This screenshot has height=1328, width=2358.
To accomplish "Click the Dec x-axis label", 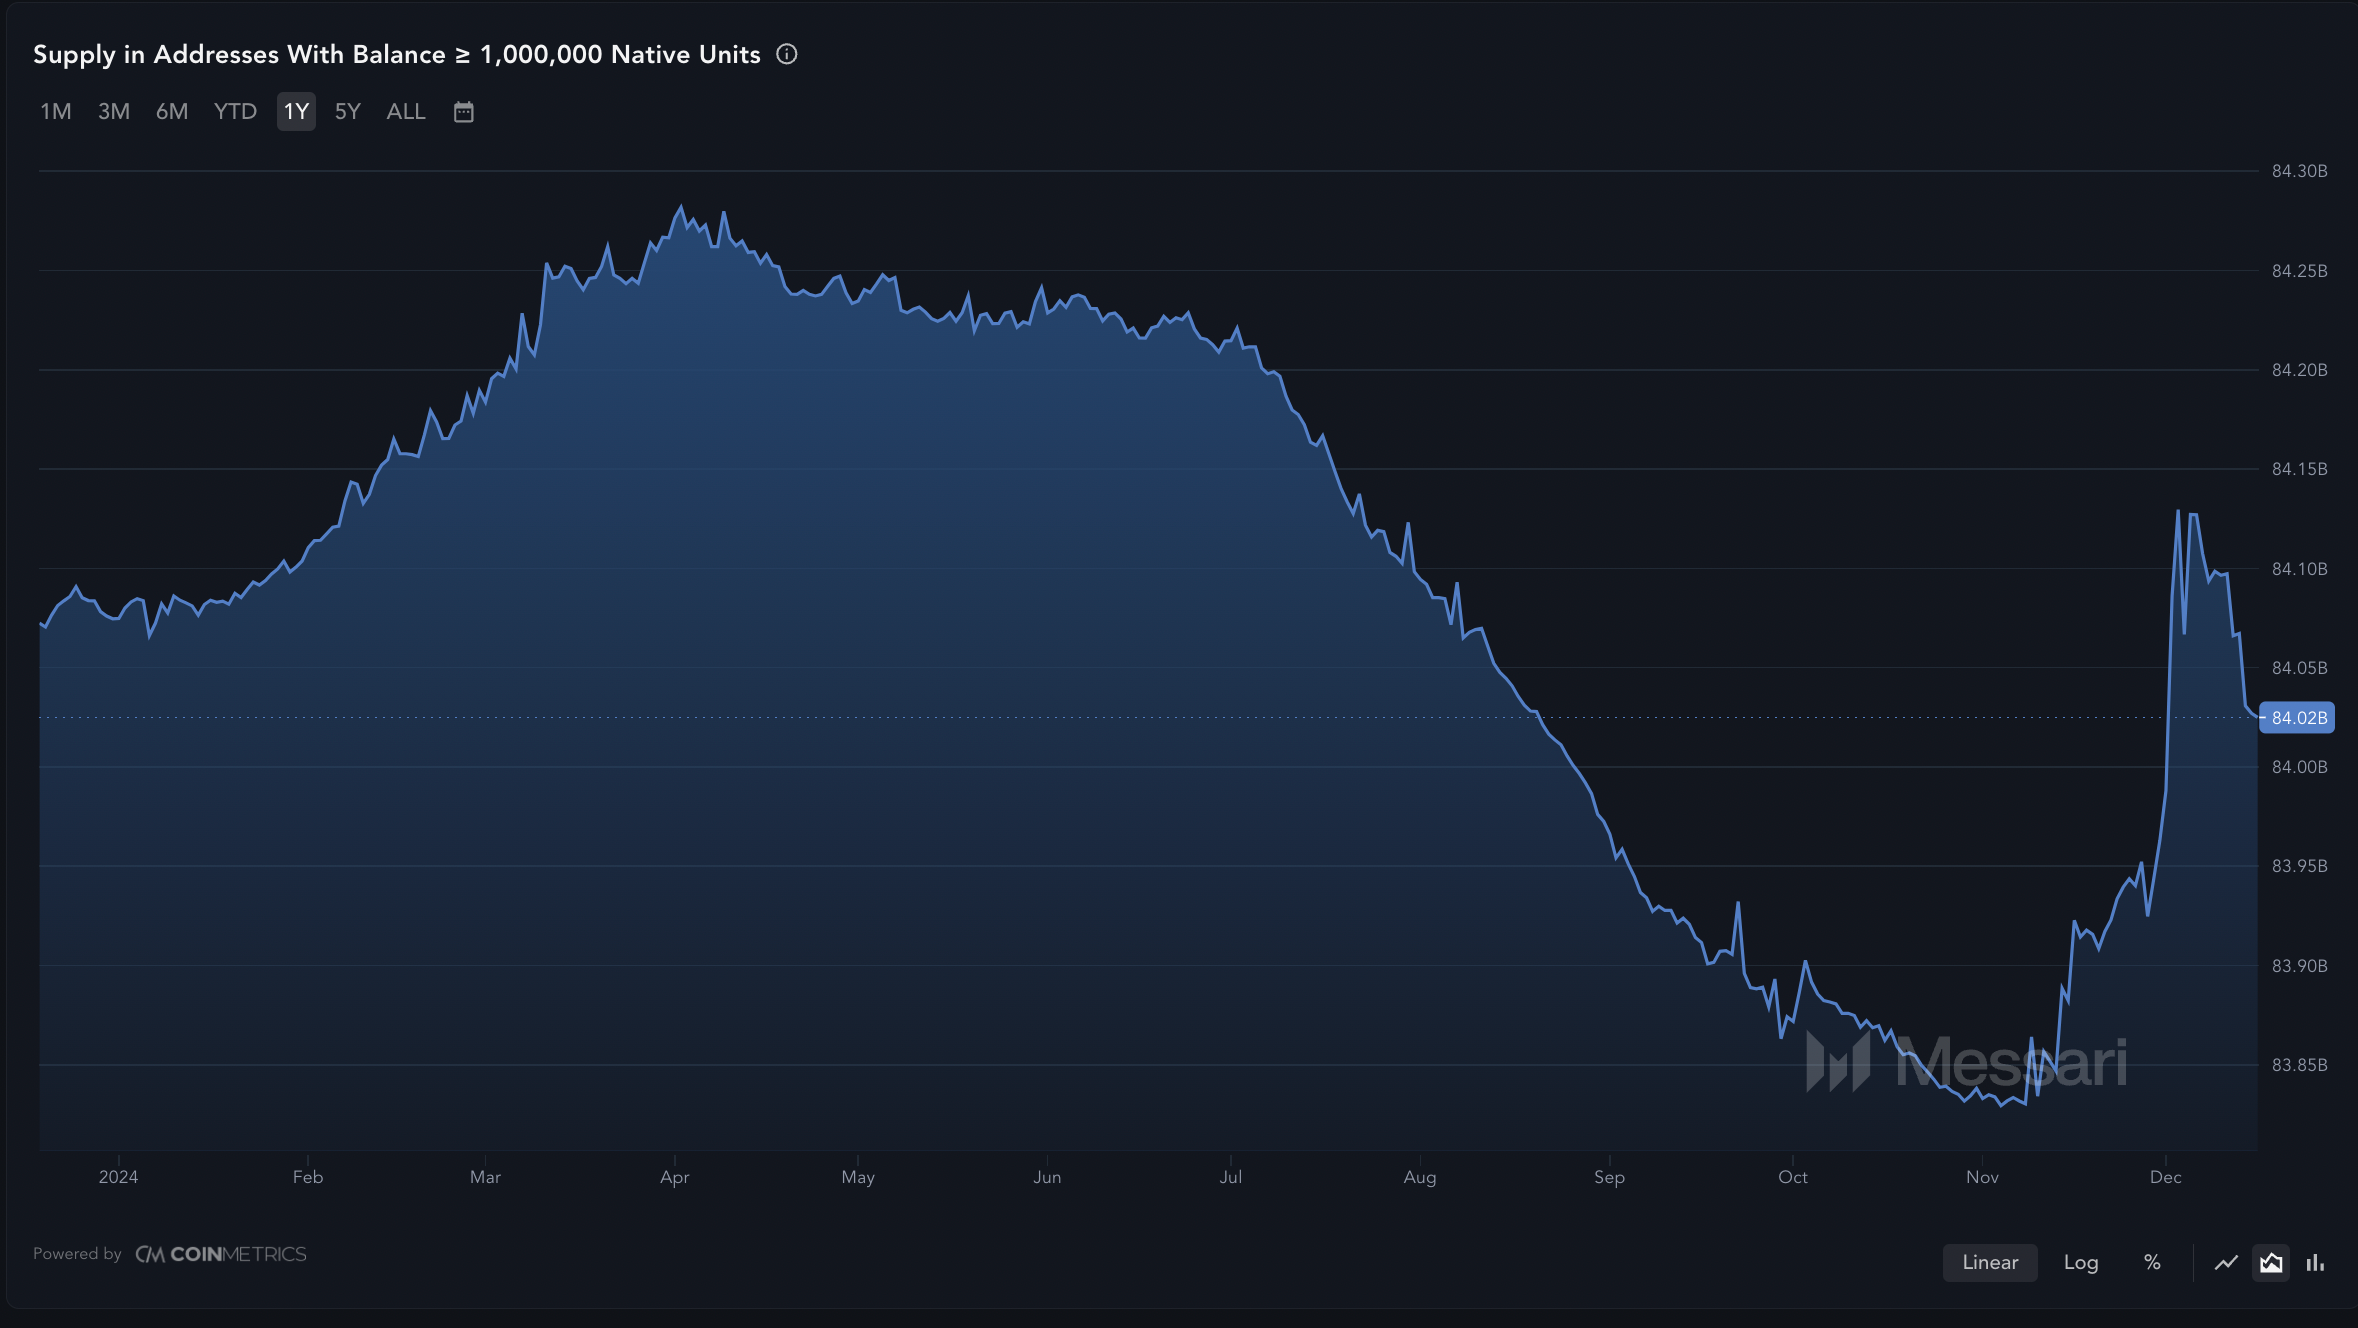I will 2166,1177.
